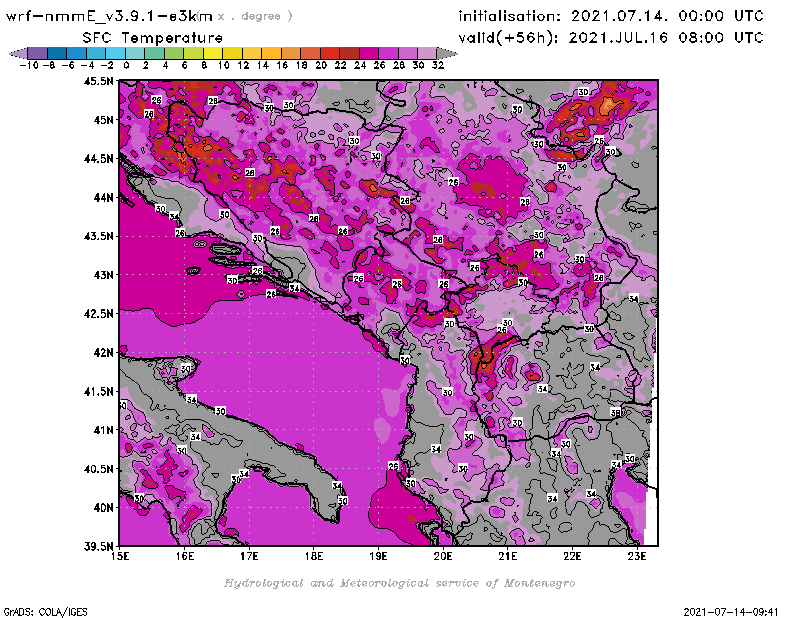Click the dark blue -8 to -6 legend swatch
800x618 pixels.
57,53
